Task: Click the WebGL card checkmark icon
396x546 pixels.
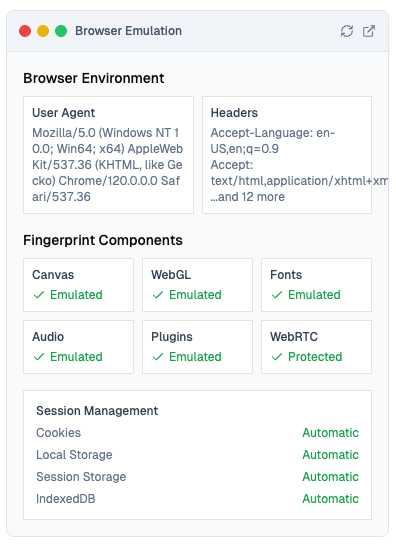Action: (158, 295)
